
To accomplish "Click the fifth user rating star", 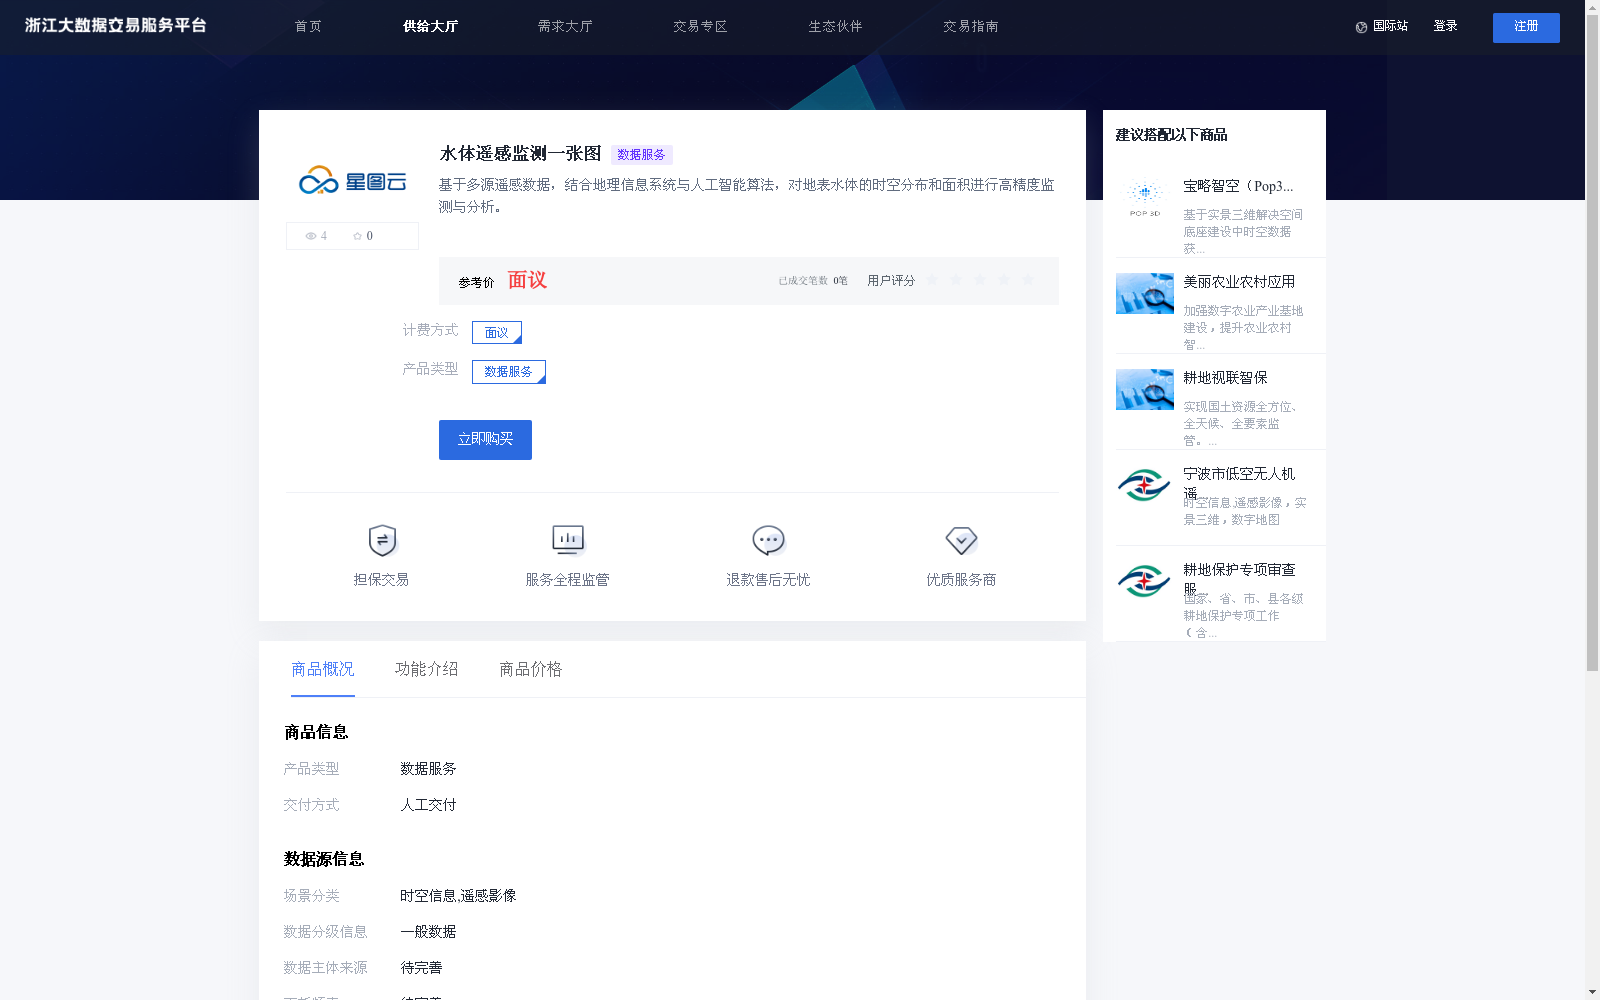I will click(x=1028, y=280).
